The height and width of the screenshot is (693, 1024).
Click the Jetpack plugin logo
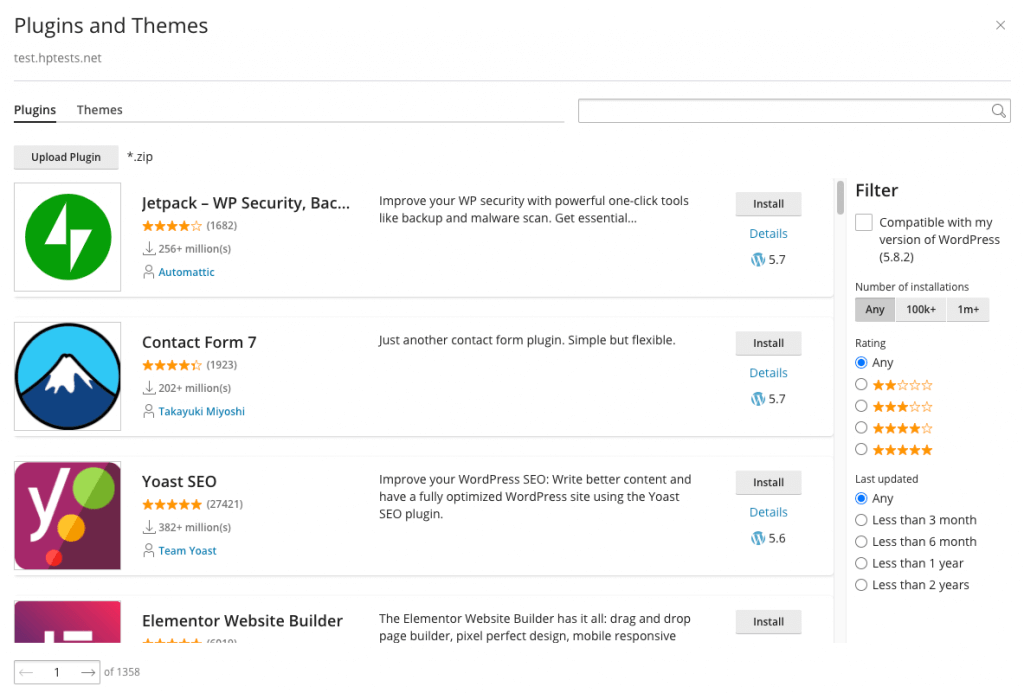(x=68, y=237)
